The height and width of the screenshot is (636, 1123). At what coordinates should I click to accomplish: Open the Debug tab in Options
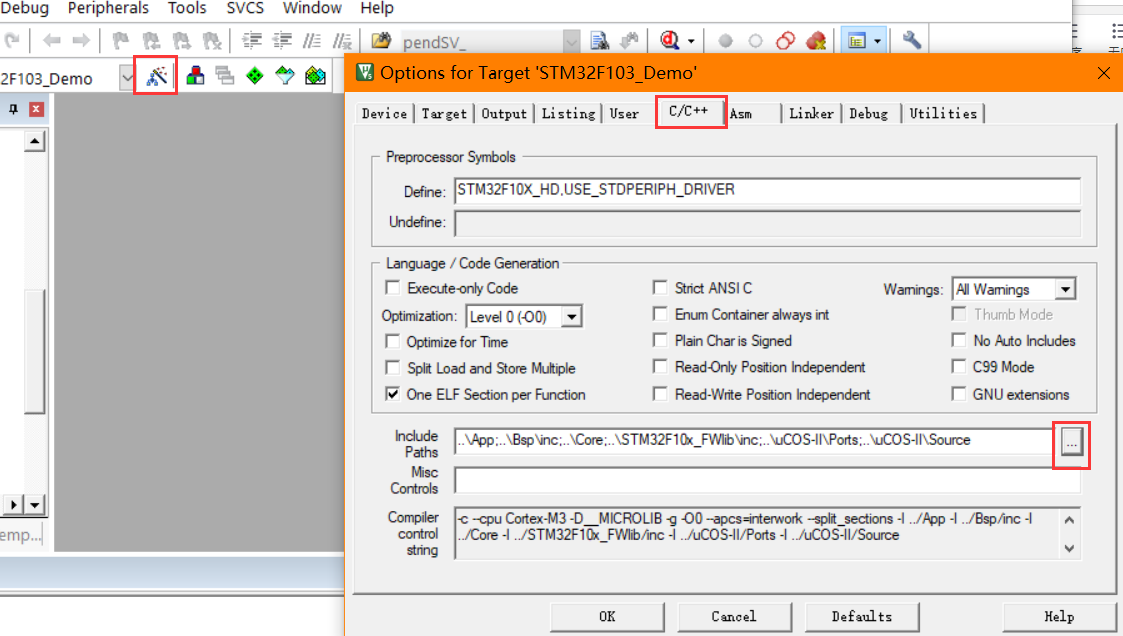pyautogui.click(x=869, y=113)
